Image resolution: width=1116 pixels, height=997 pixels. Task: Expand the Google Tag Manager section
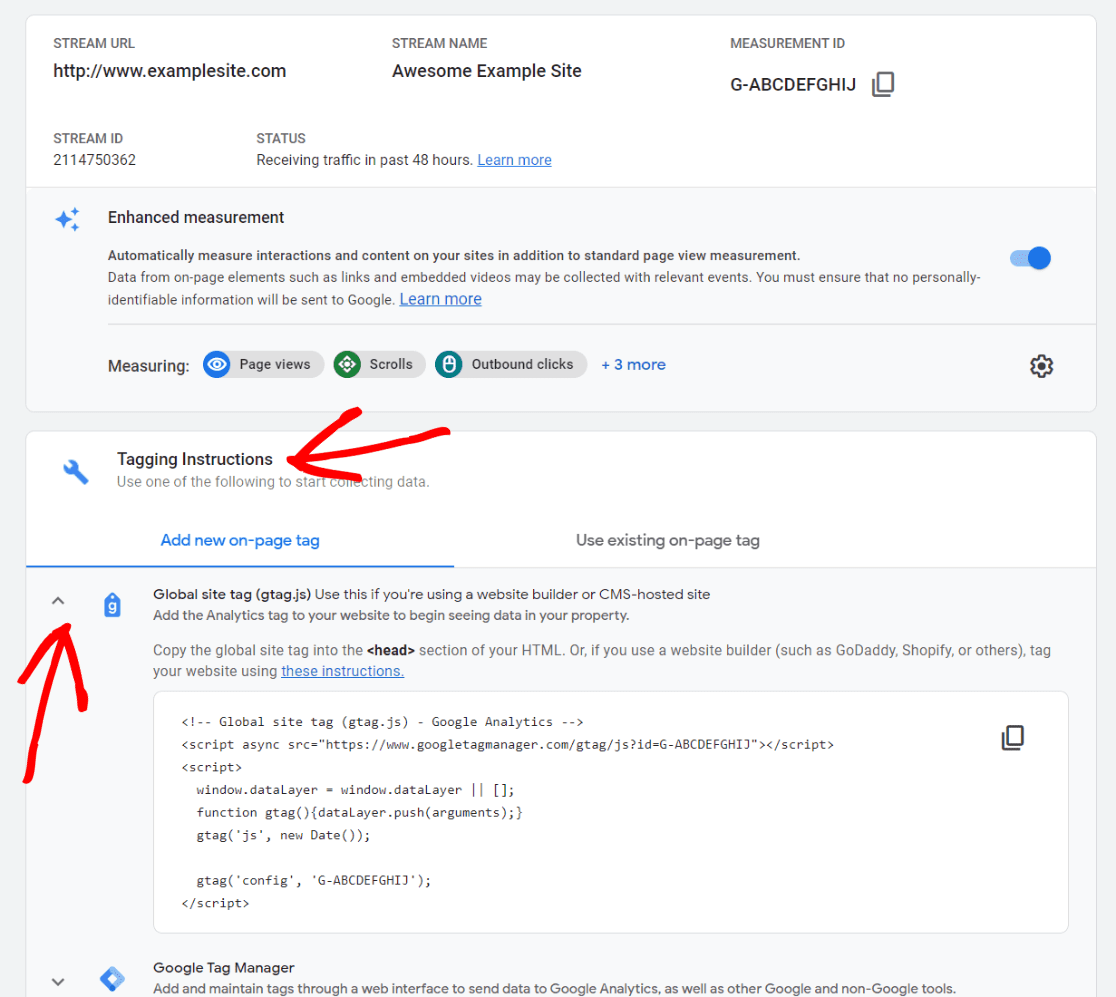pyautogui.click(x=58, y=982)
